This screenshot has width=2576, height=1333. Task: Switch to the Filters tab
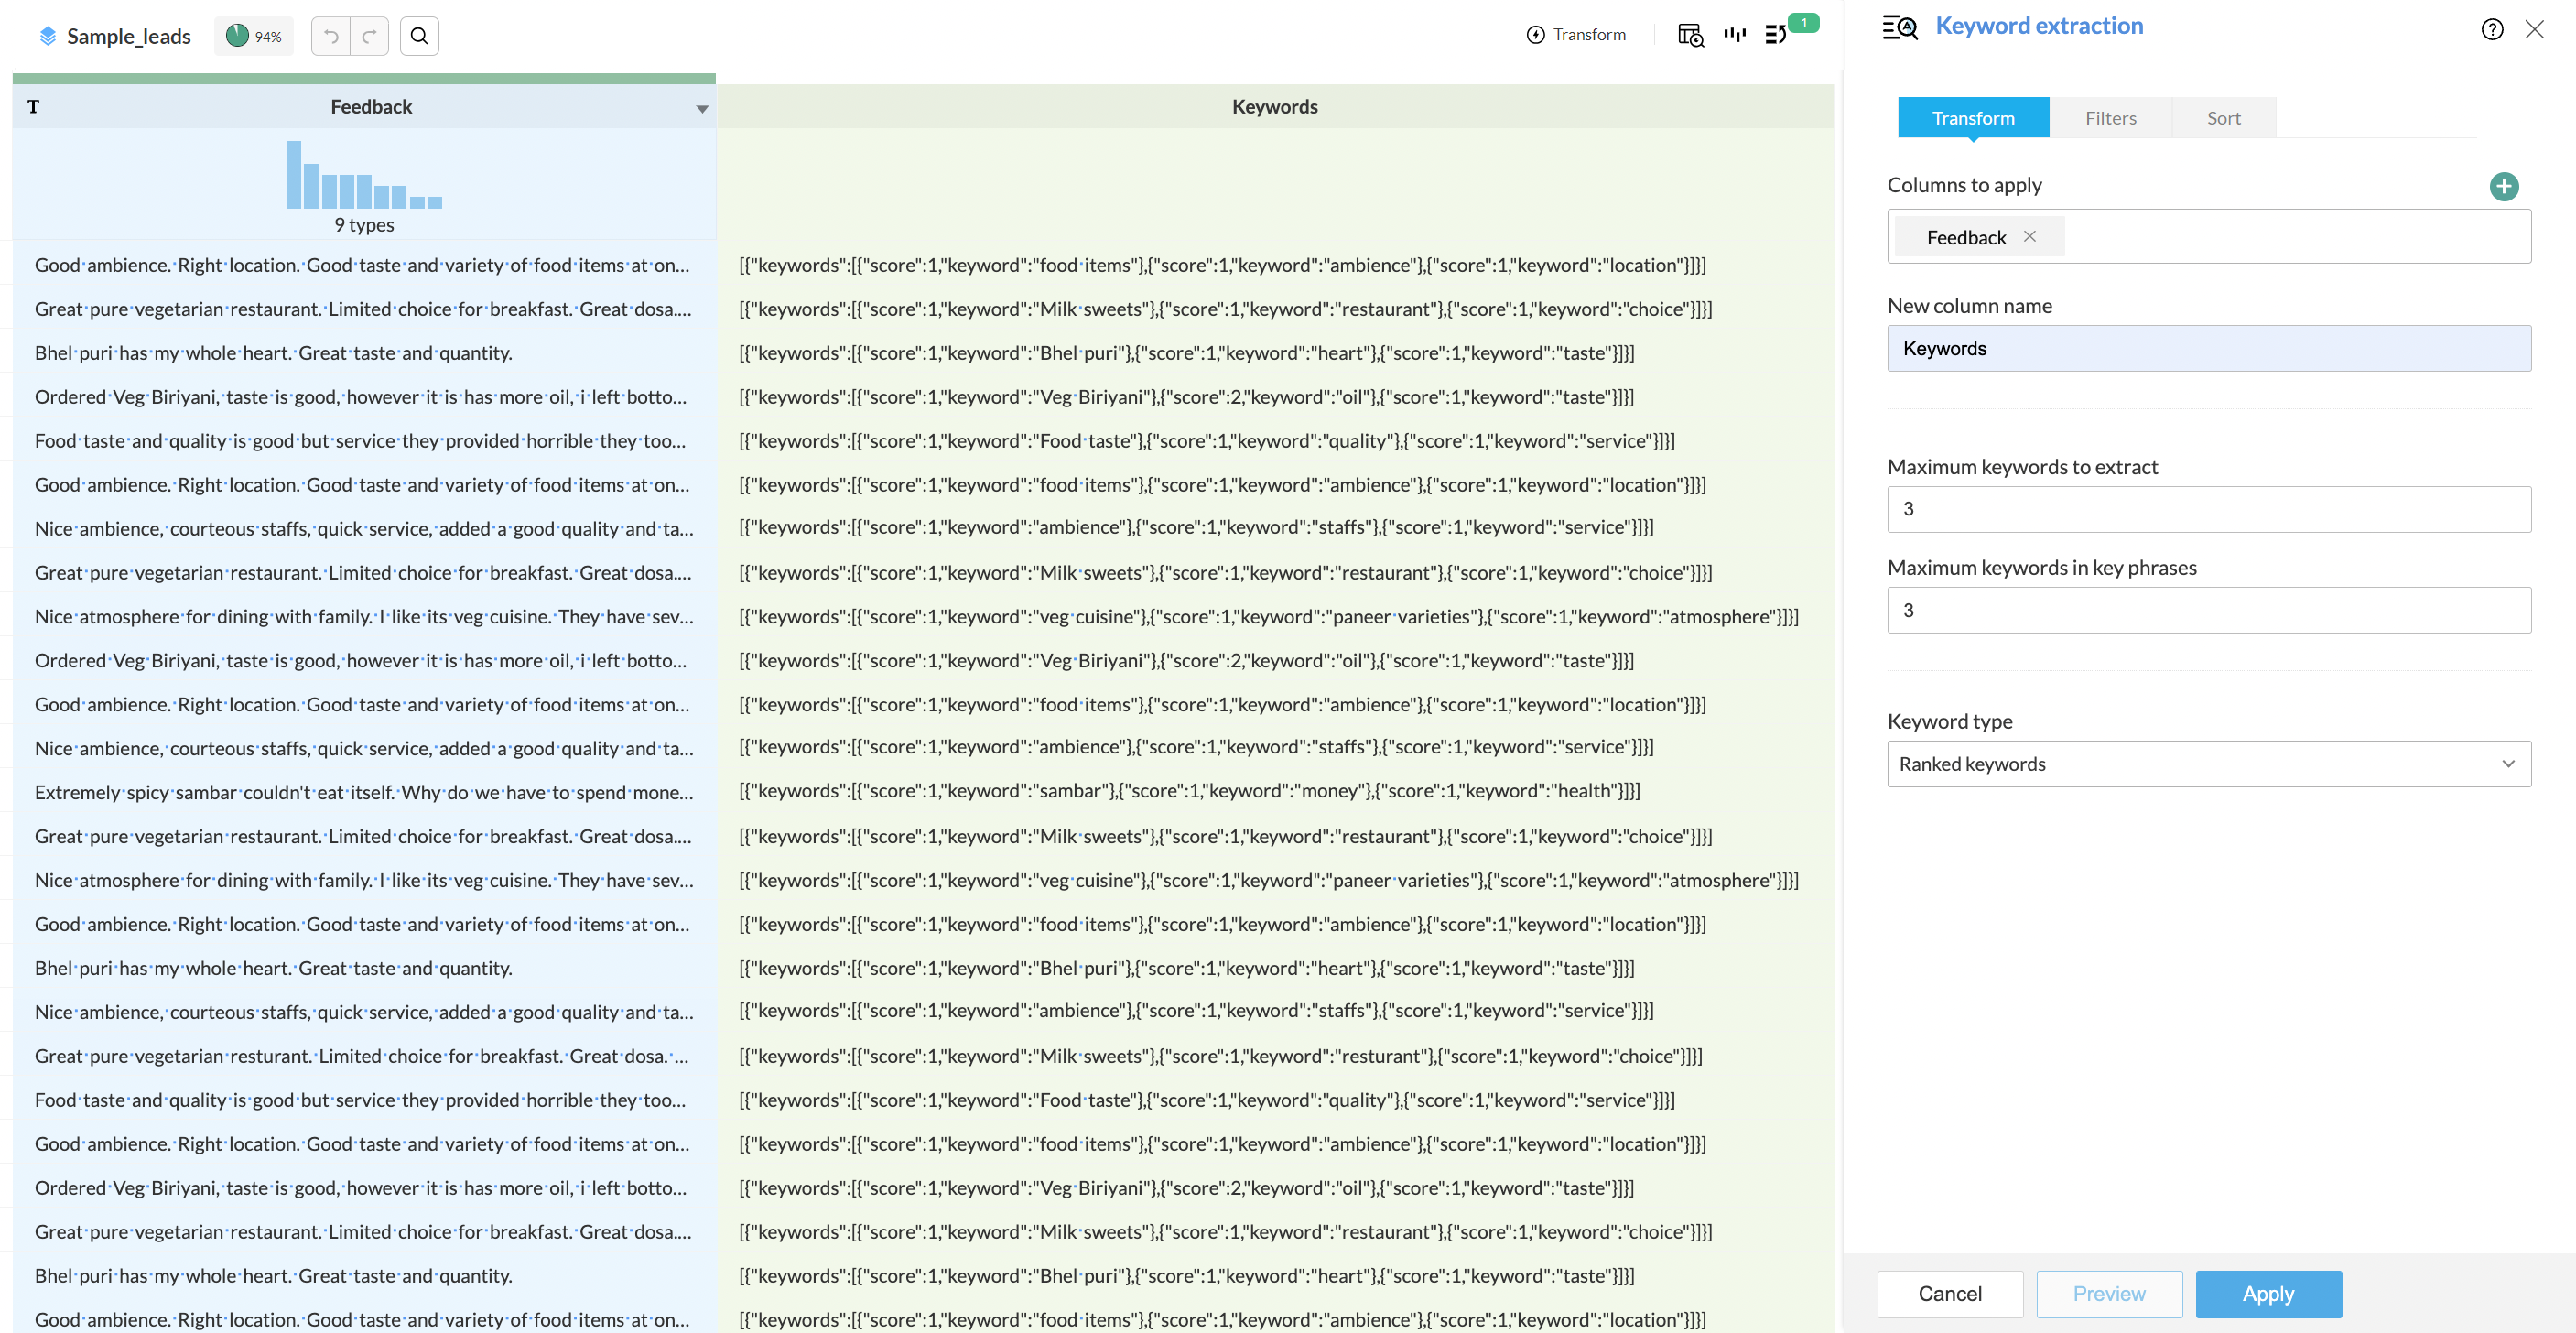tap(2110, 118)
